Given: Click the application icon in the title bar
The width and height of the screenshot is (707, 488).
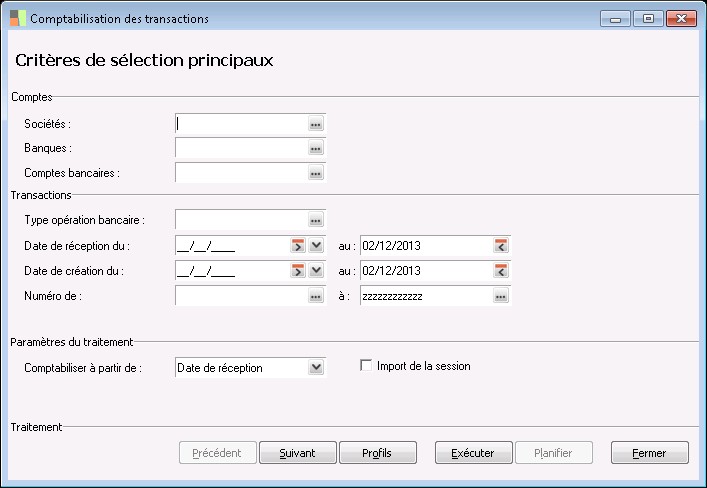Looking at the screenshot, I should coord(18,18).
